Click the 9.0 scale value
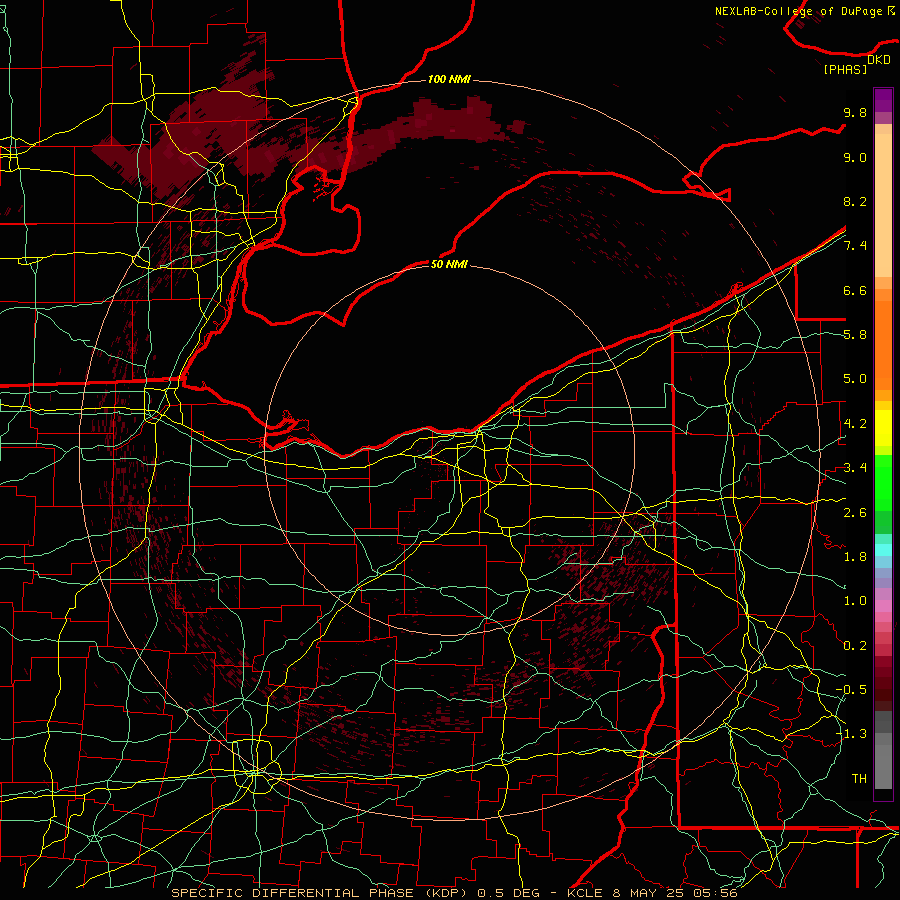Image resolution: width=900 pixels, height=900 pixels. tap(855, 157)
